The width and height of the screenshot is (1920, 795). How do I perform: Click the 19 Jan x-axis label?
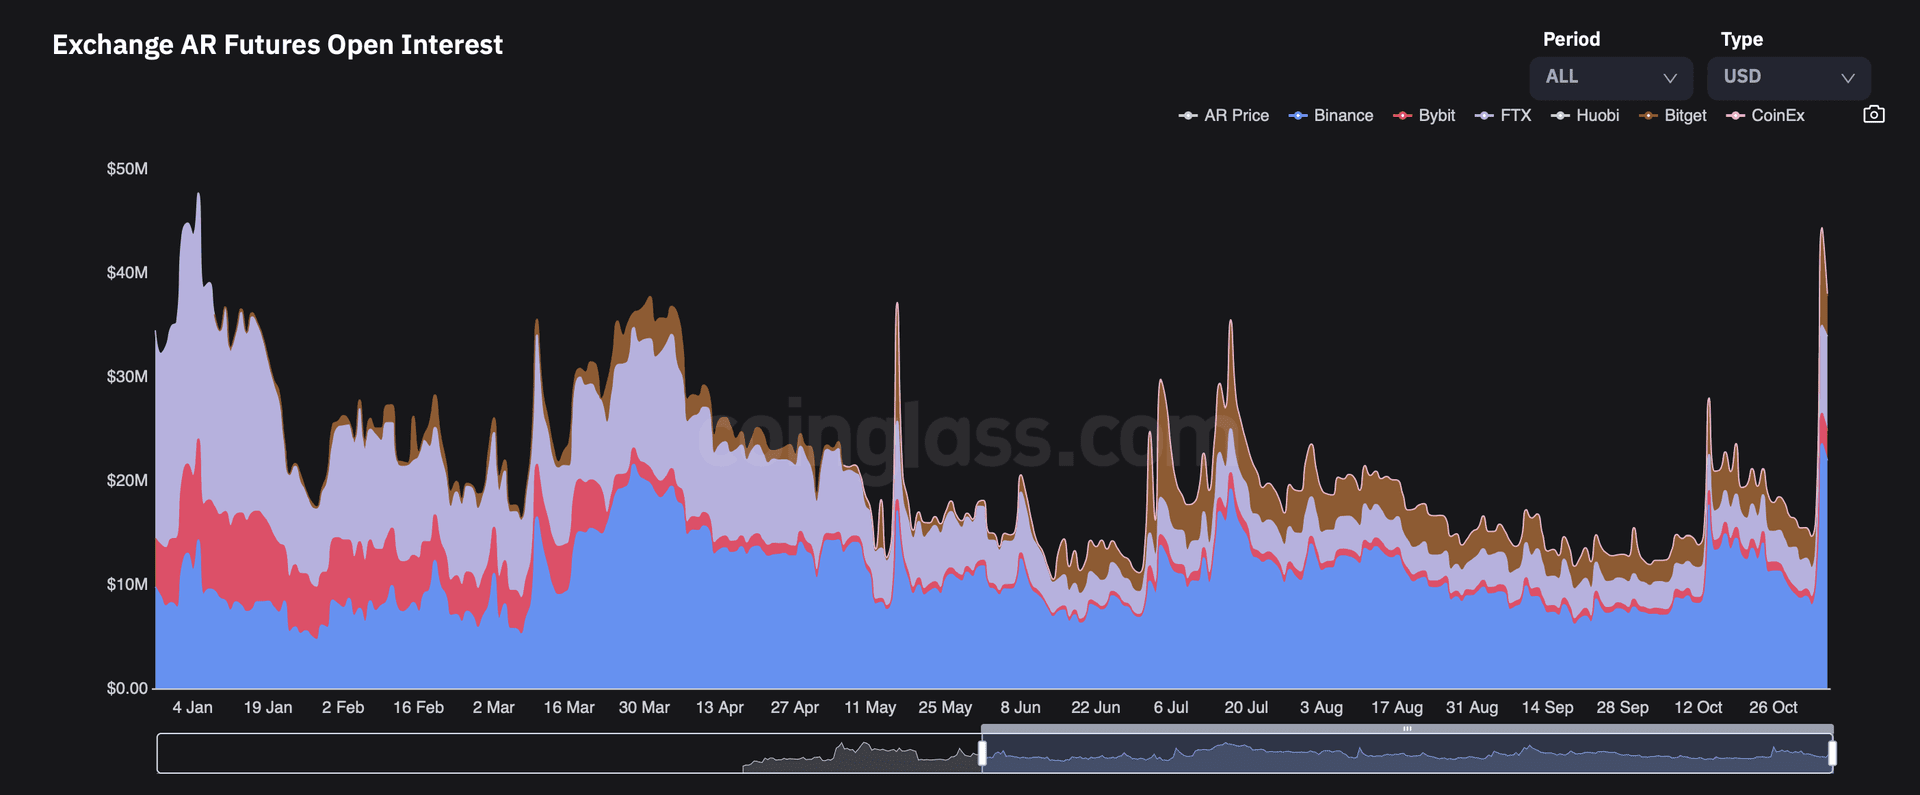[x=268, y=707]
